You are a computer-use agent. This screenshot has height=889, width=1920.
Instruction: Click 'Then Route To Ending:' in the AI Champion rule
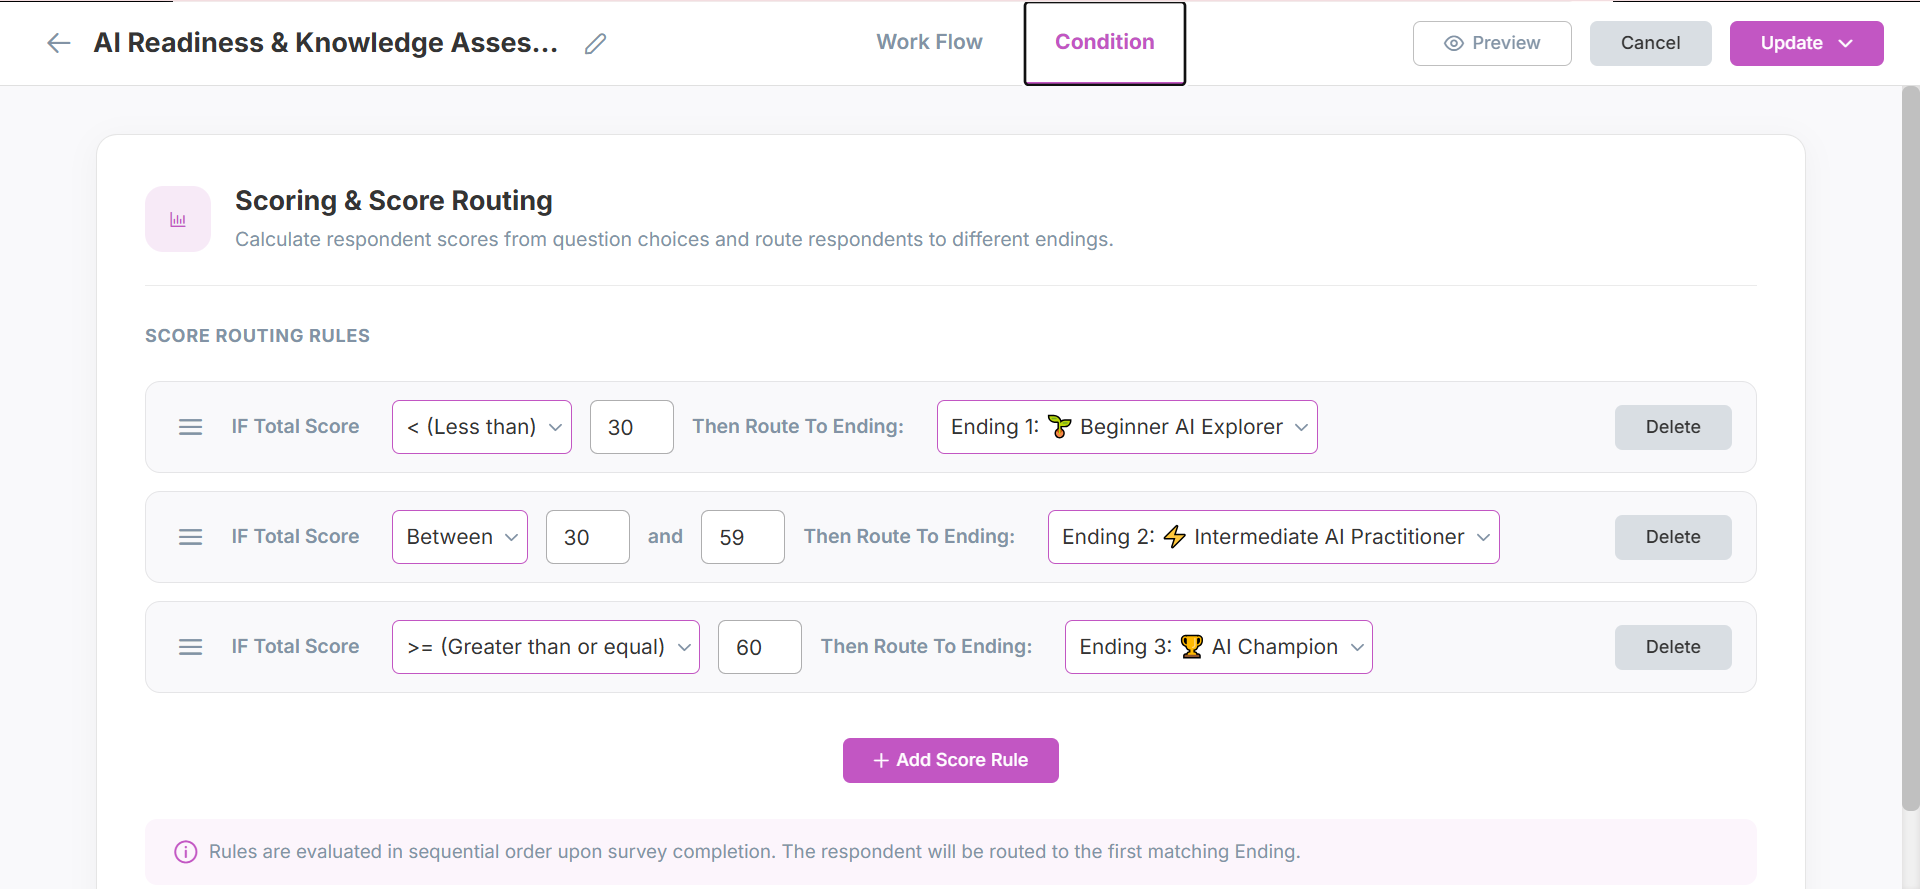[x=926, y=647]
